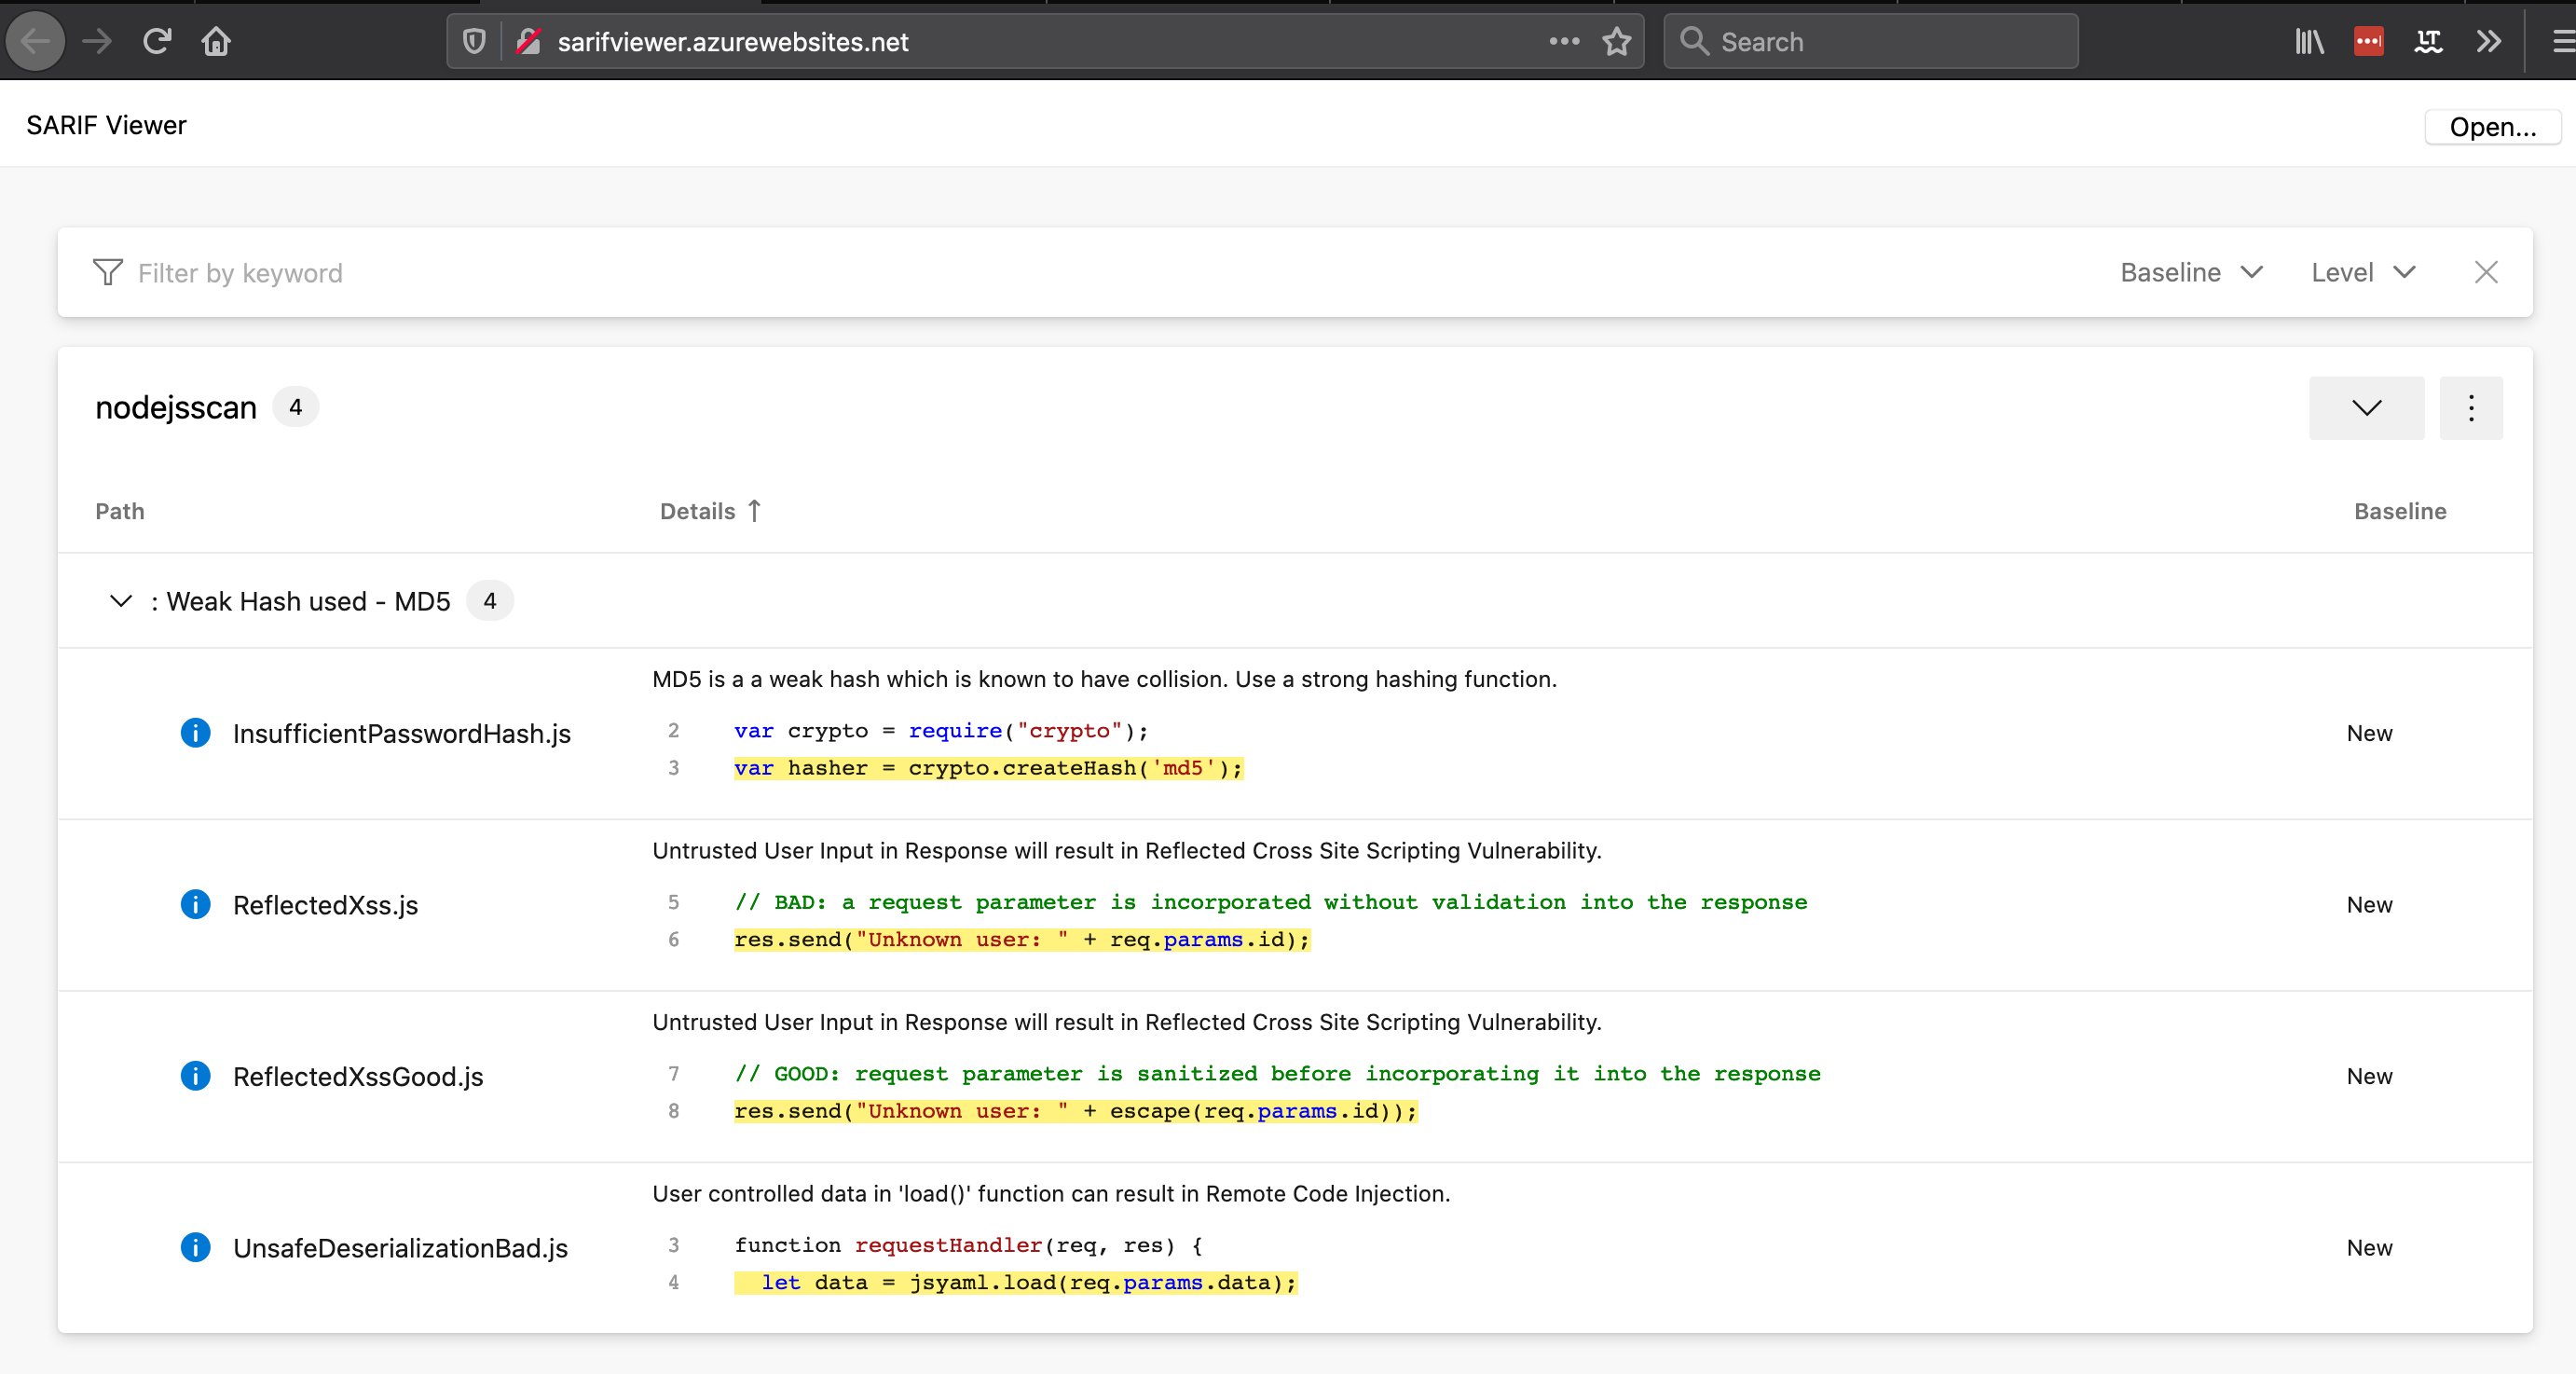
Task: Select the InsufficientPasswordHash.js result
Action: (401, 733)
